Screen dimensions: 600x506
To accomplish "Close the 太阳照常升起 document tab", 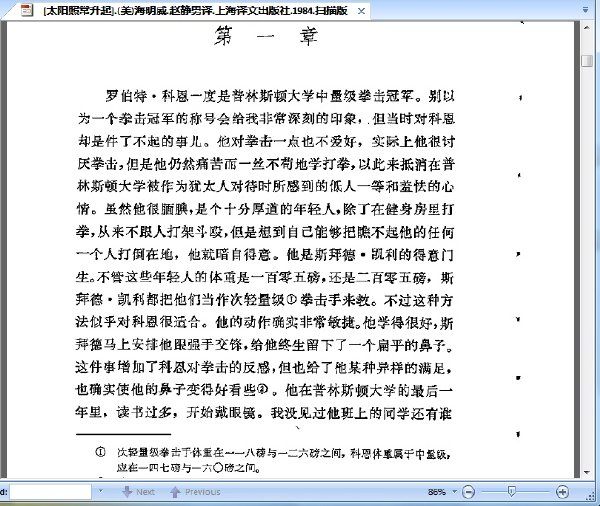I will (x=361, y=11).
